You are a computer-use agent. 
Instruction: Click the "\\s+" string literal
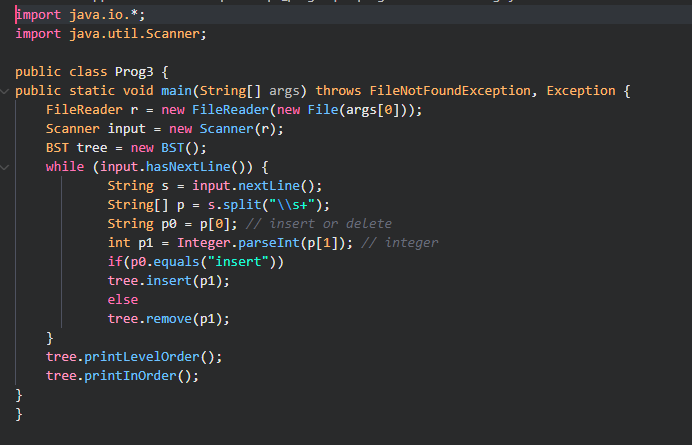click(x=292, y=204)
